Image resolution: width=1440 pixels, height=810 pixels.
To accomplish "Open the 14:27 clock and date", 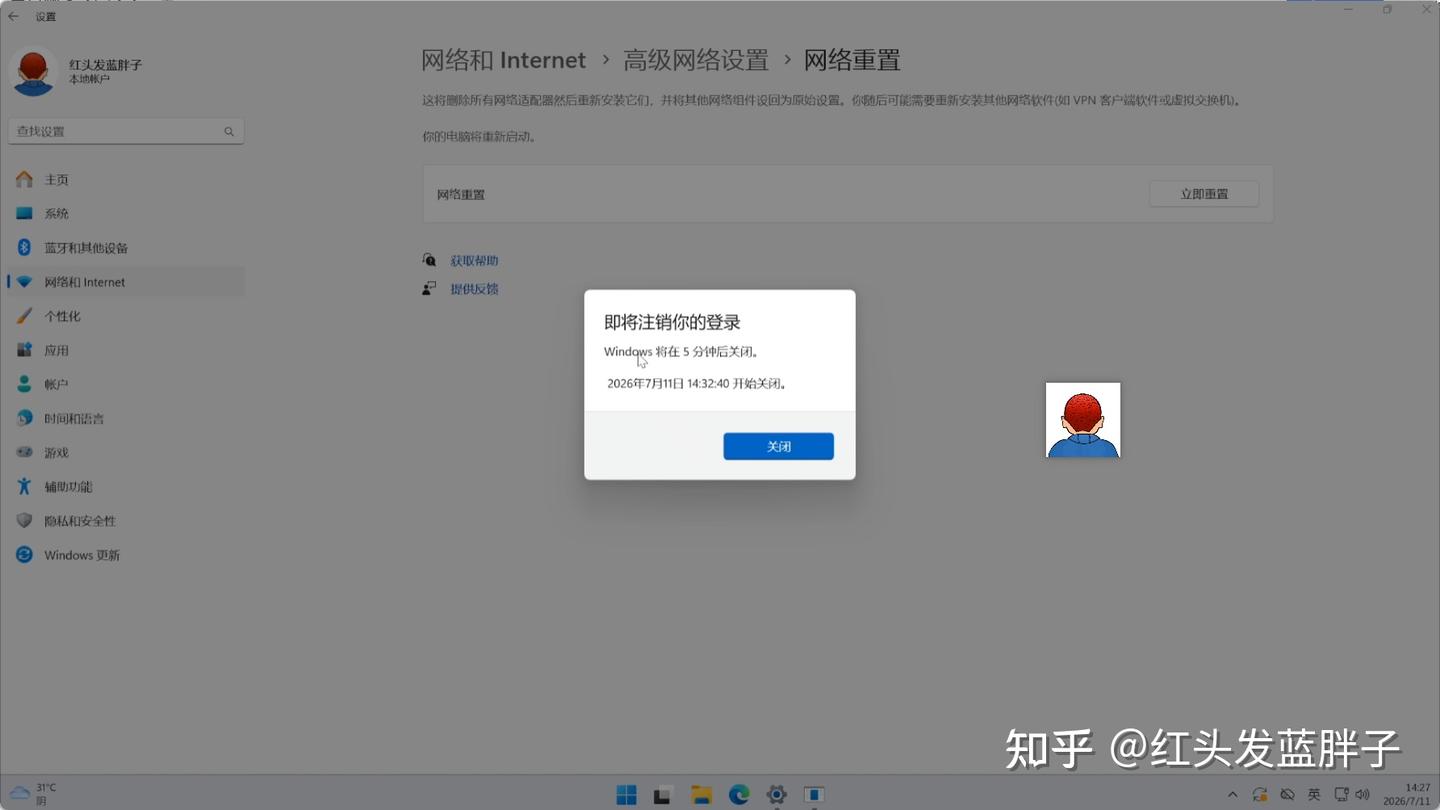I will (x=1408, y=795).
